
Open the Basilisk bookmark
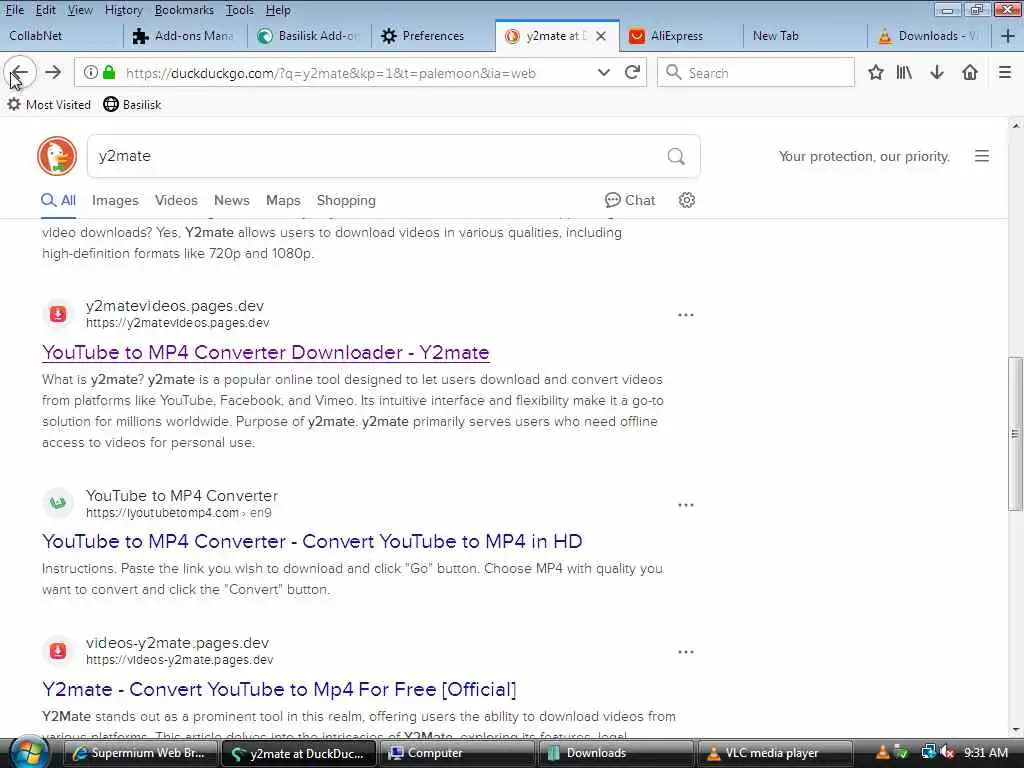(x=132, y=104)
